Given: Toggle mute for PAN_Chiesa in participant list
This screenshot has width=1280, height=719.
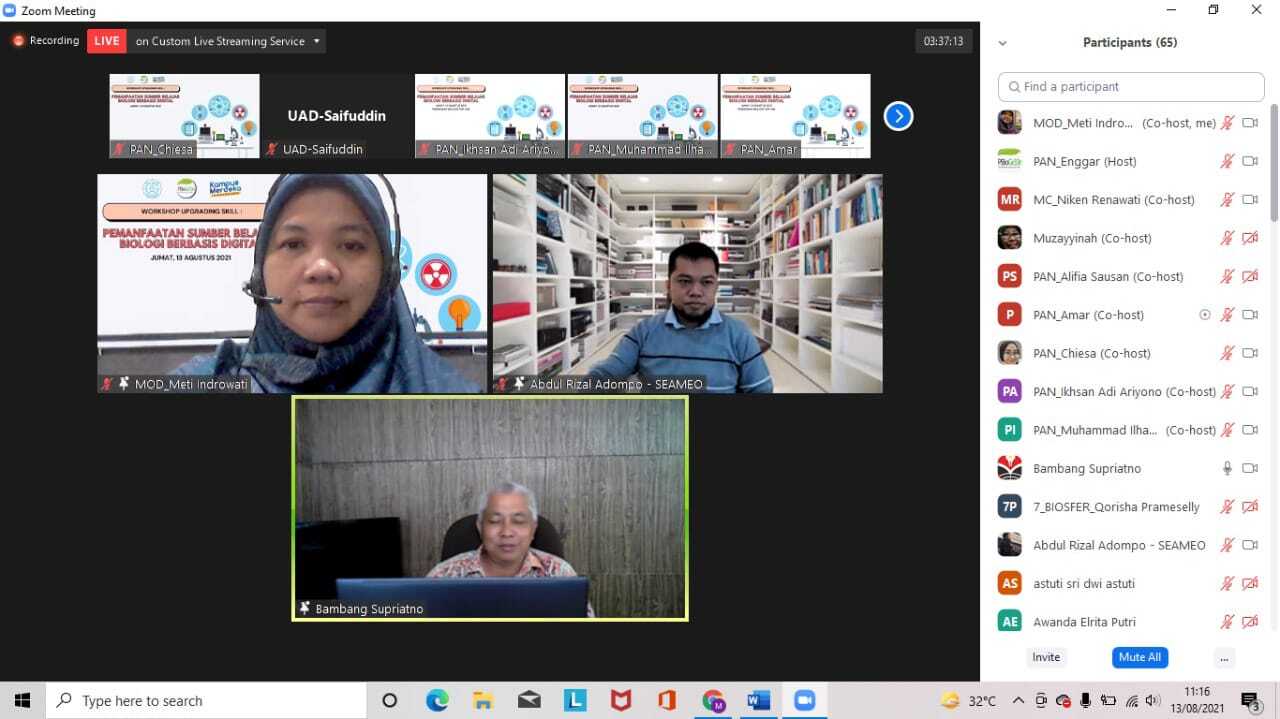Looking at the screenshot, I should click(1227, 353).
